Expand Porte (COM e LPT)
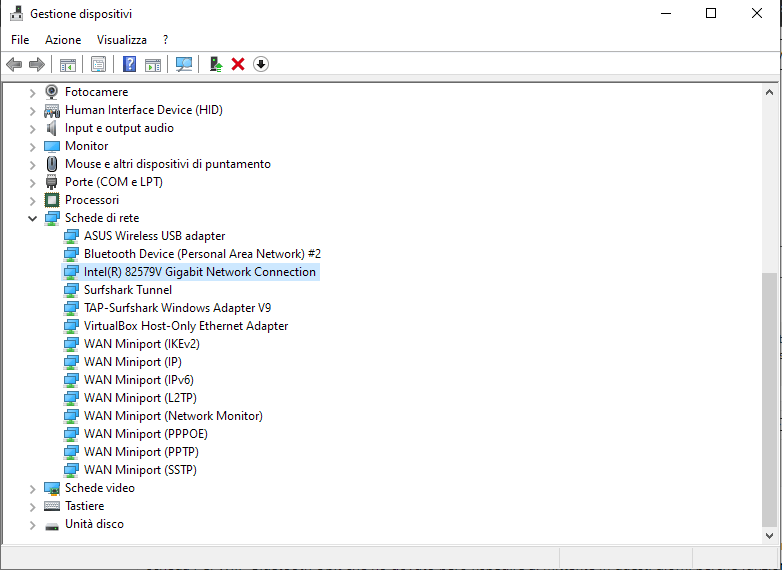The height and width of the screenshot is (570, 782). coord(32,183)
